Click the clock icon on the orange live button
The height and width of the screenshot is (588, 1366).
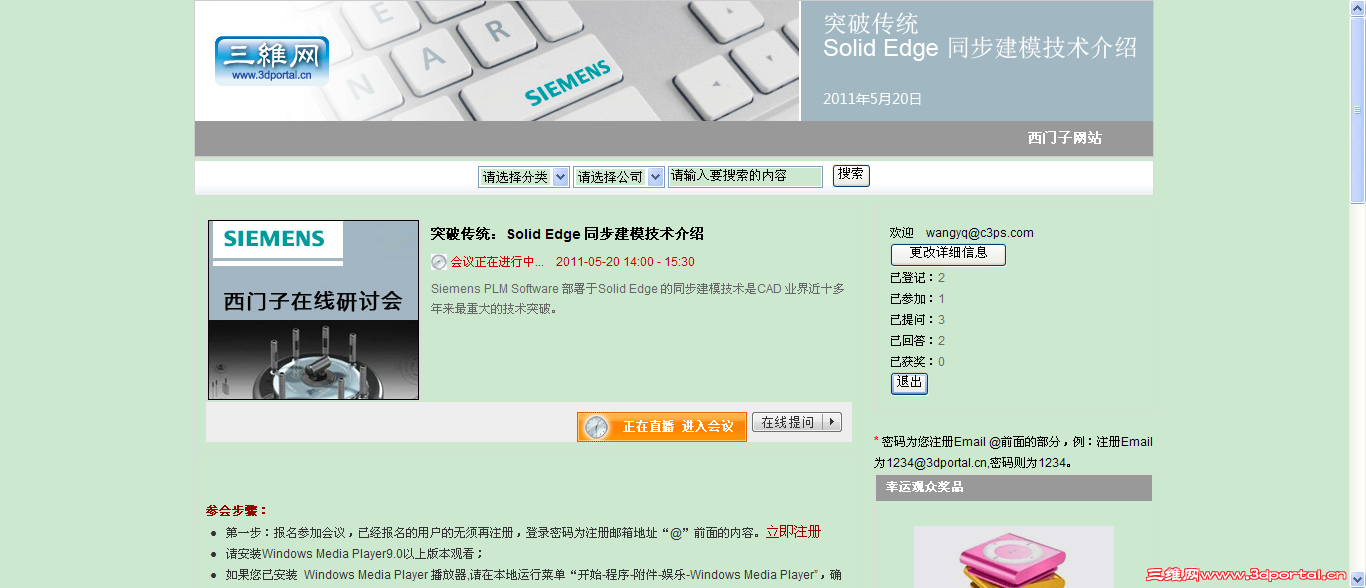596,427
